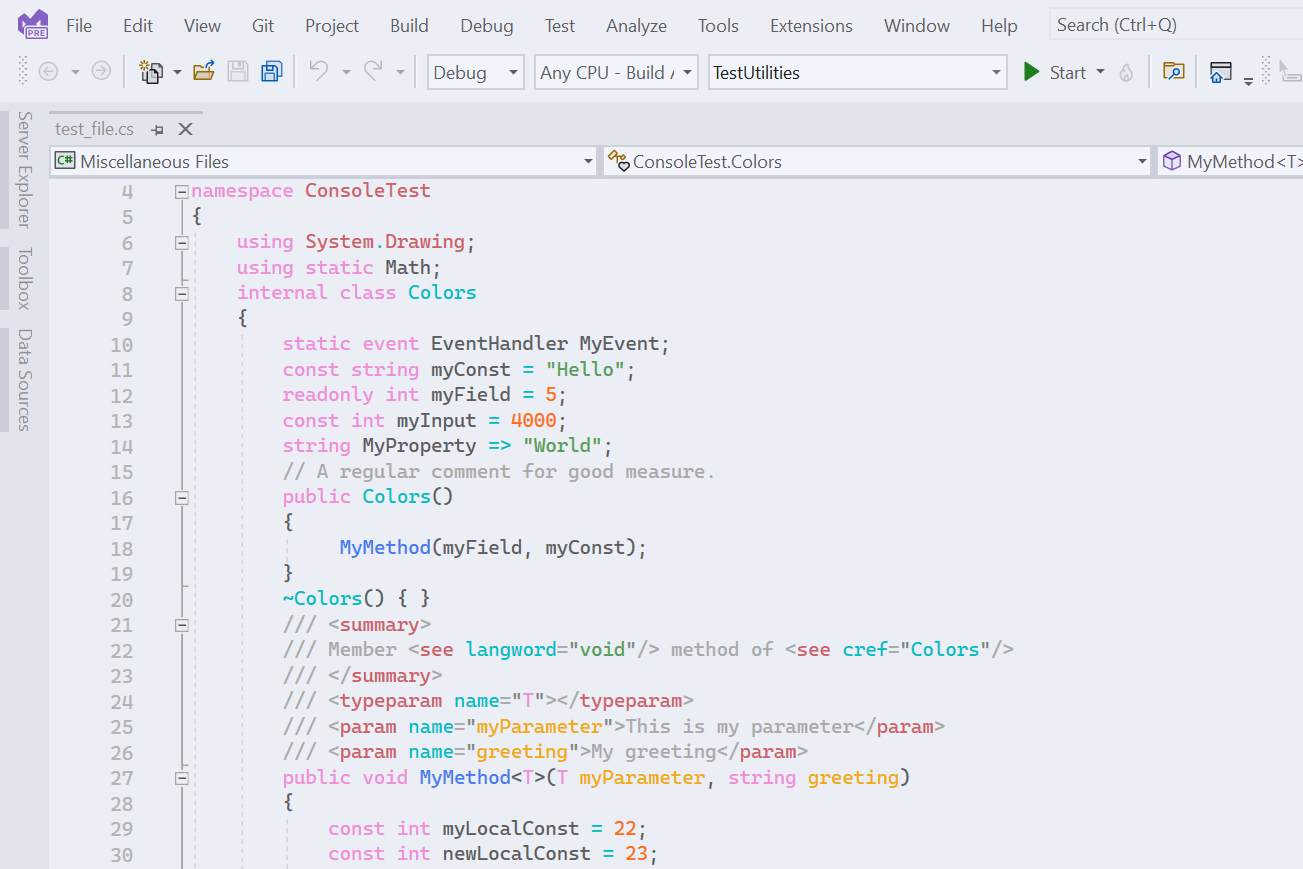Open the ConsoleTest.Colors navigation dropdown

click(1141, 161)
